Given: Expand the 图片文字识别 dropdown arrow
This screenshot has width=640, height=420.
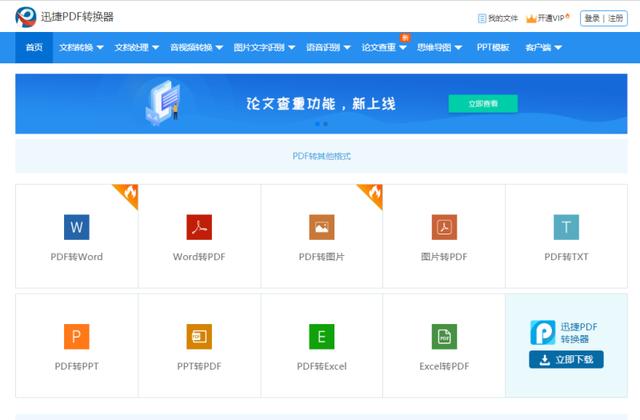Looking at the screenshot, I should [x=291, y=48].
